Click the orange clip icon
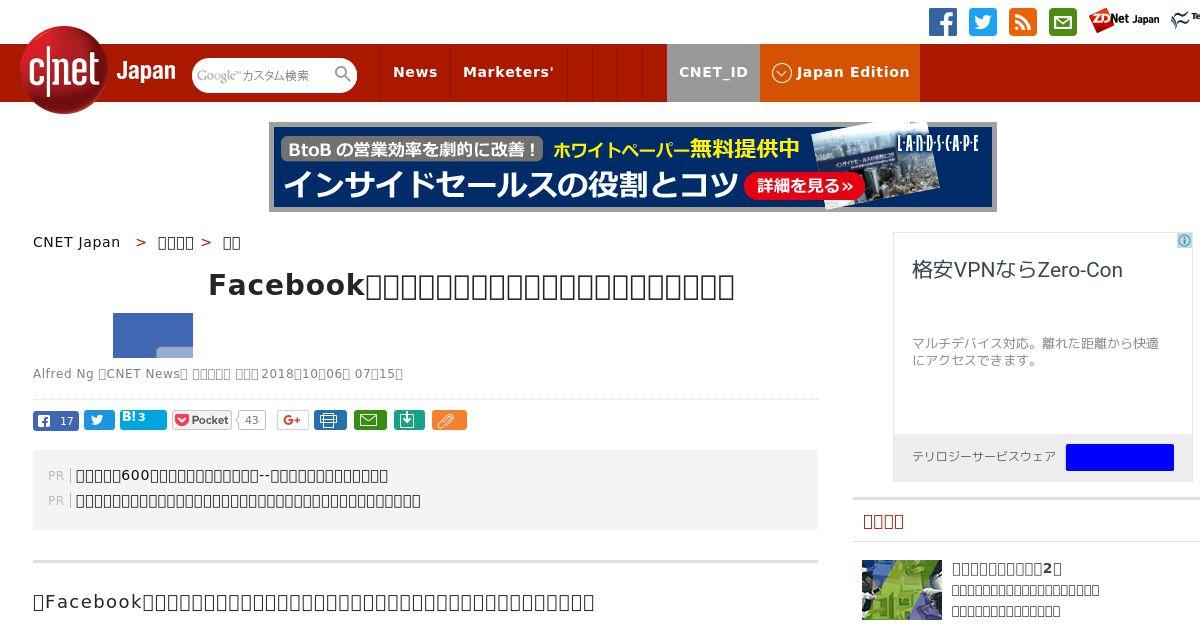This screenshot has width=1200, height=630. pos(449,420)
